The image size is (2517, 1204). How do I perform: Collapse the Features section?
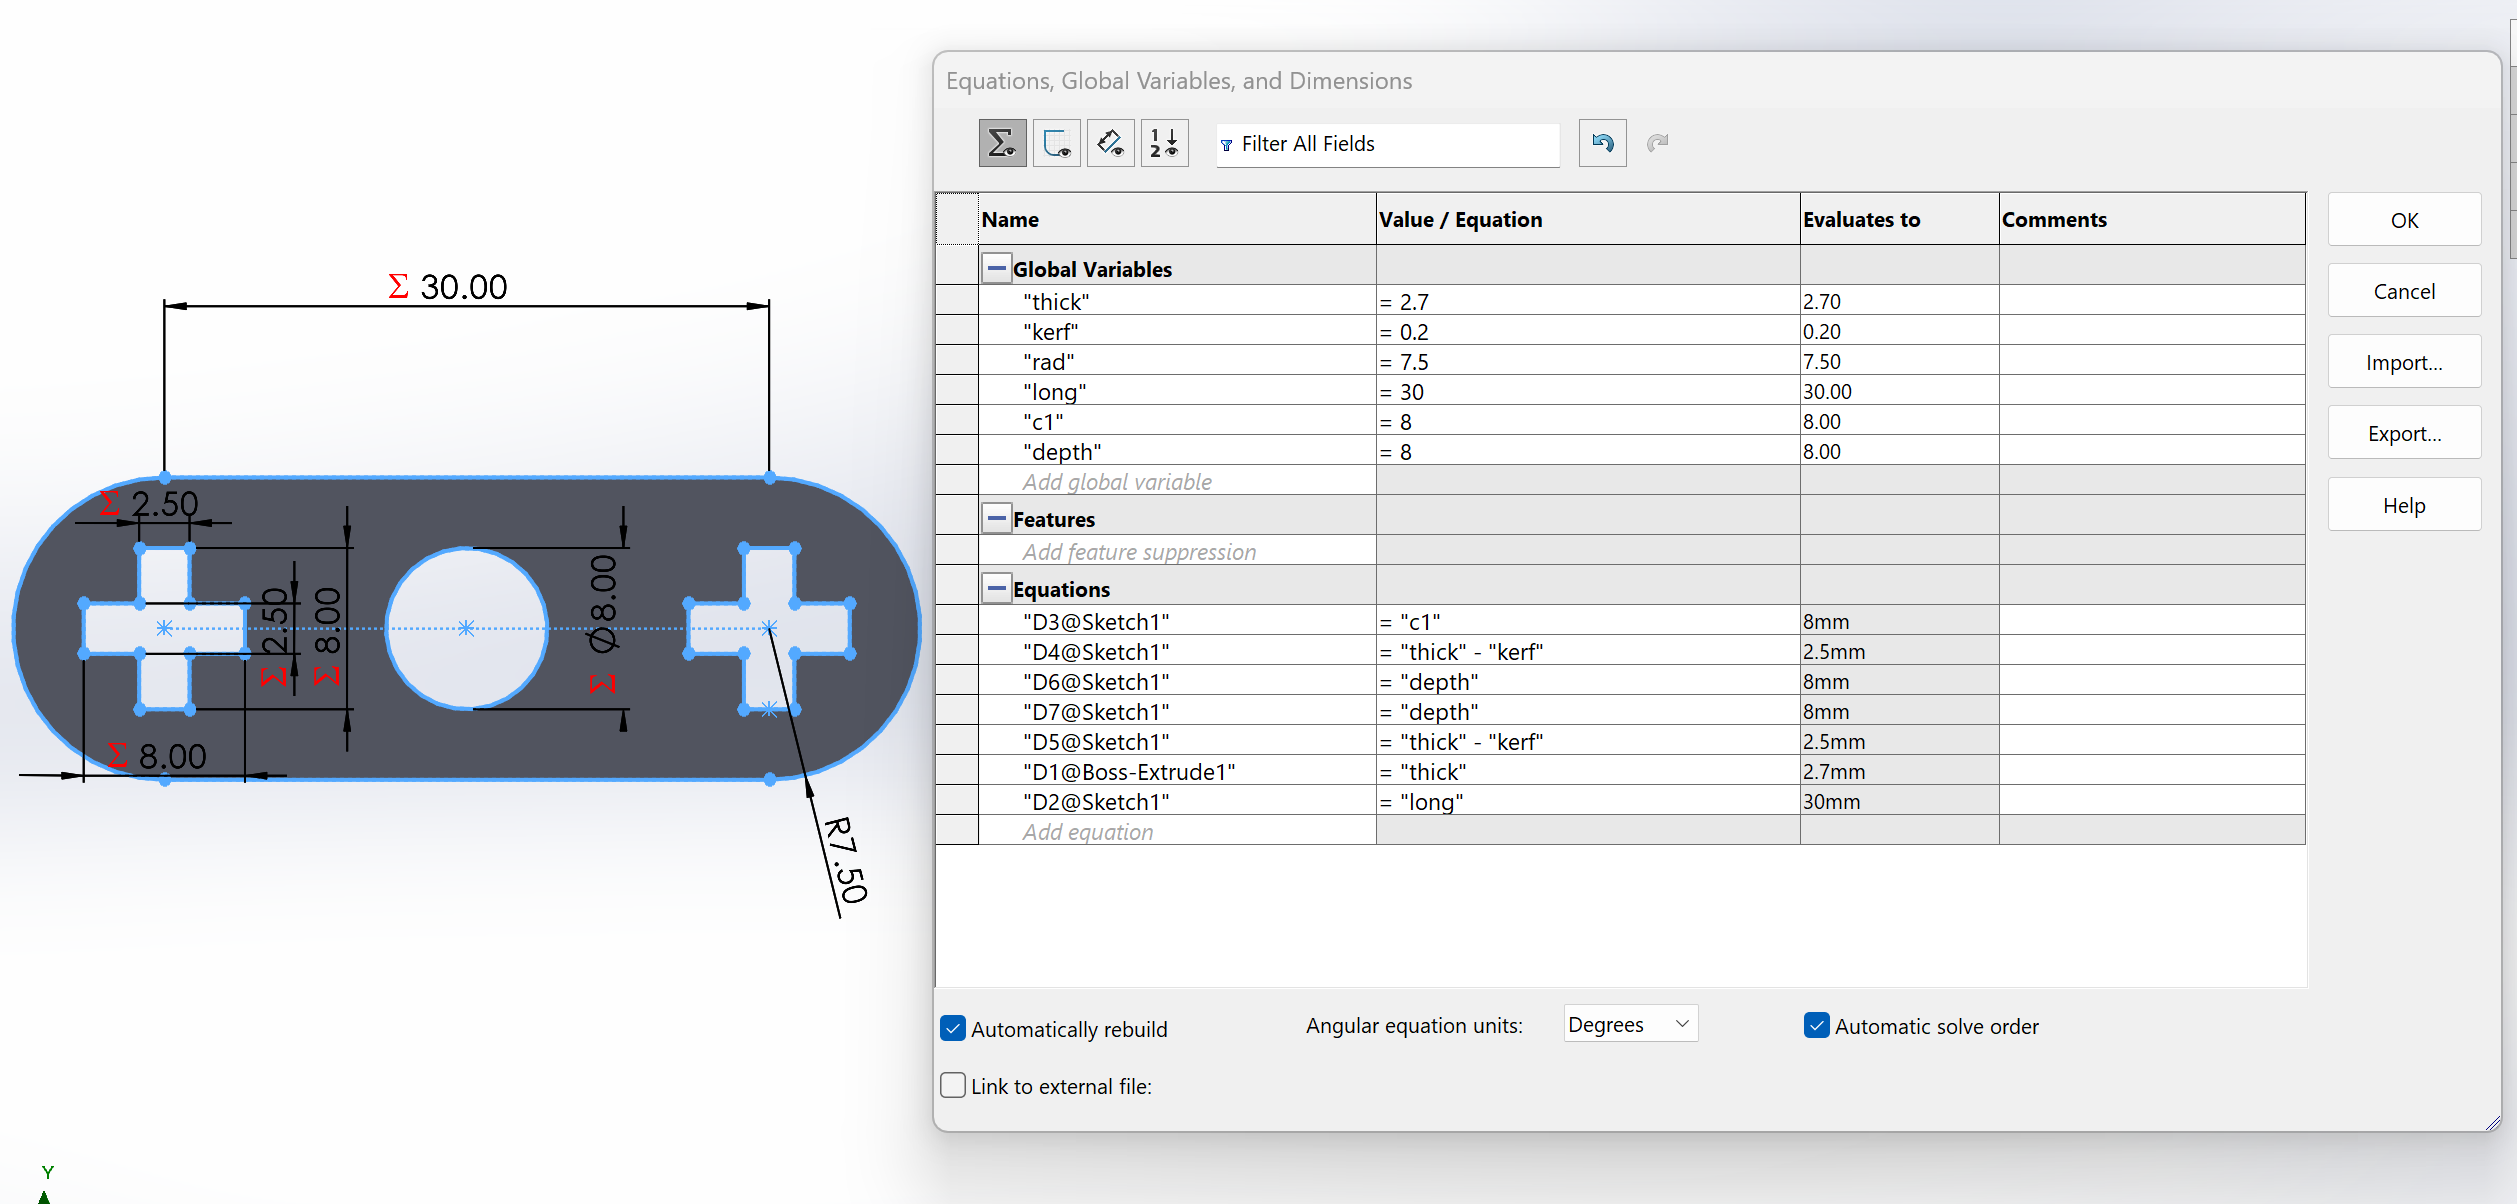[x=996, y=518]
